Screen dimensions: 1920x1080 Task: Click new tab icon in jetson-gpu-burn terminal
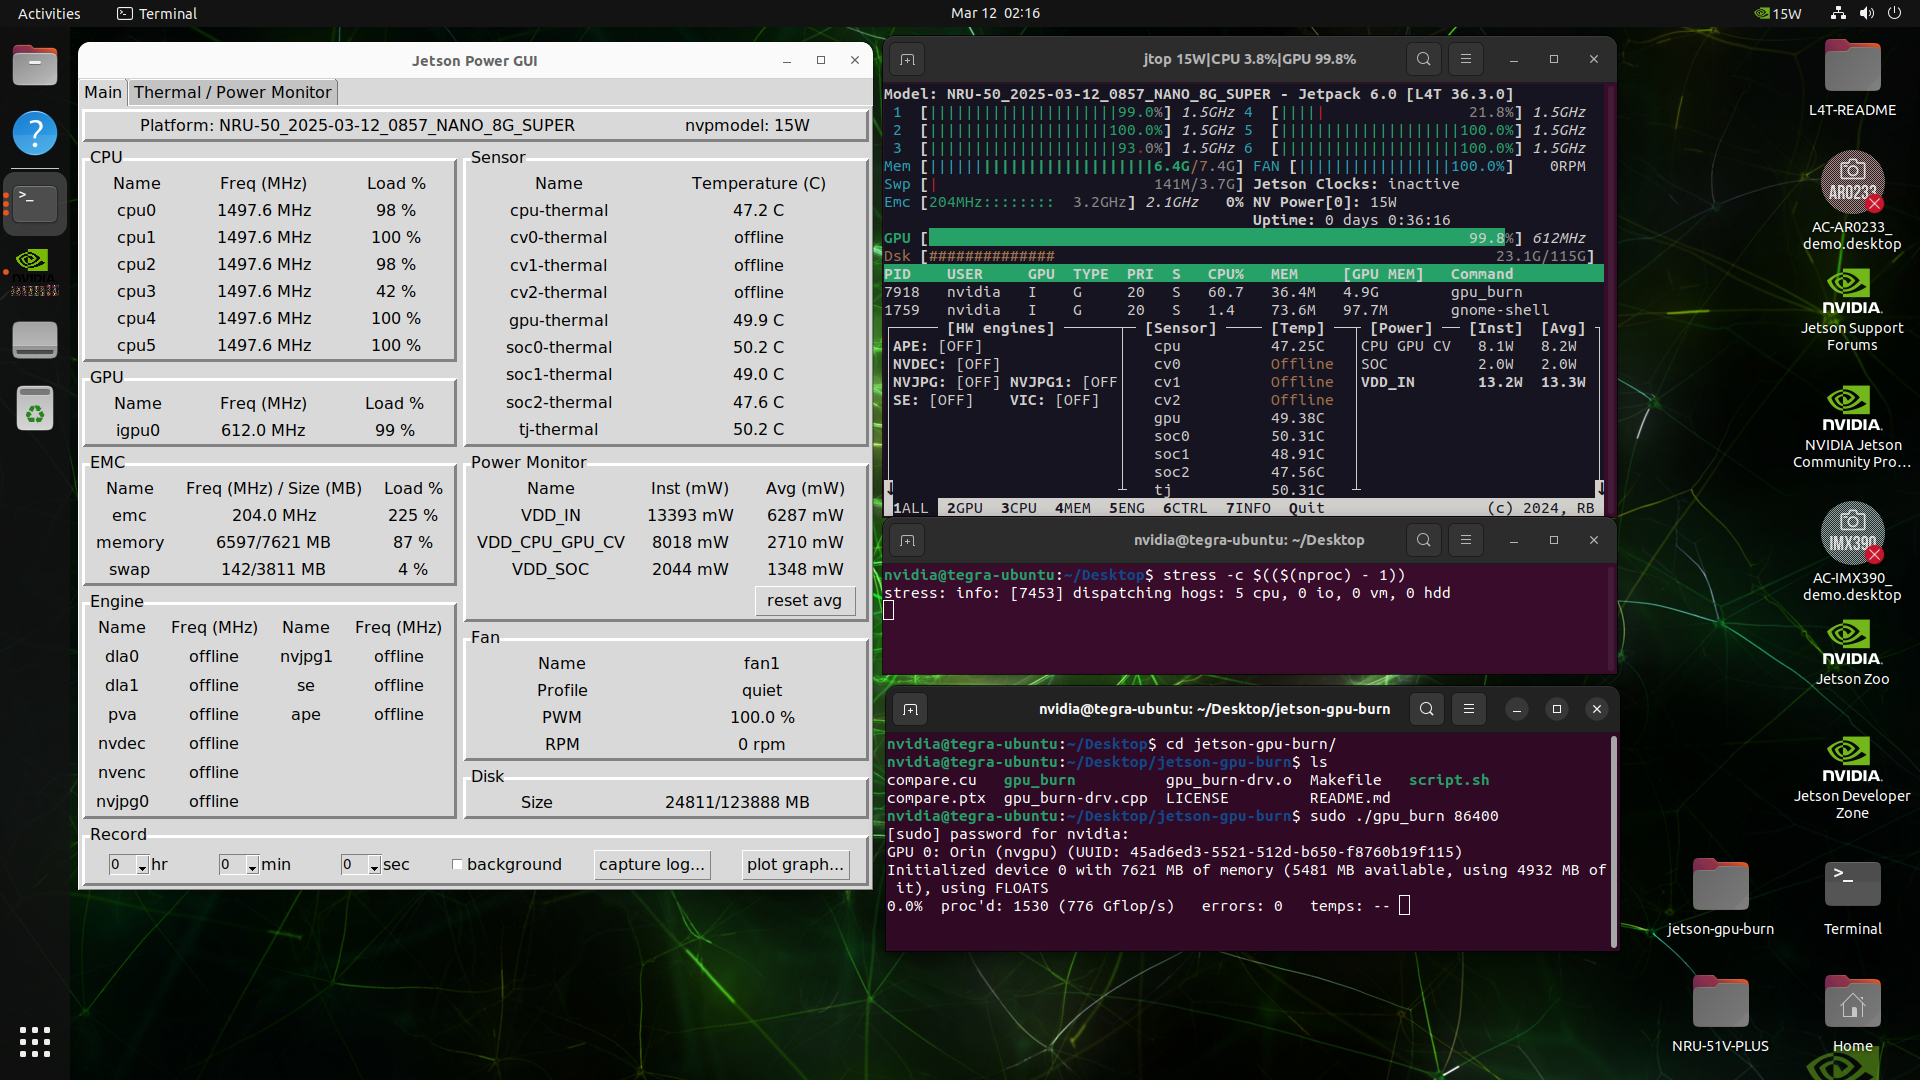click(x=910, y=709)
